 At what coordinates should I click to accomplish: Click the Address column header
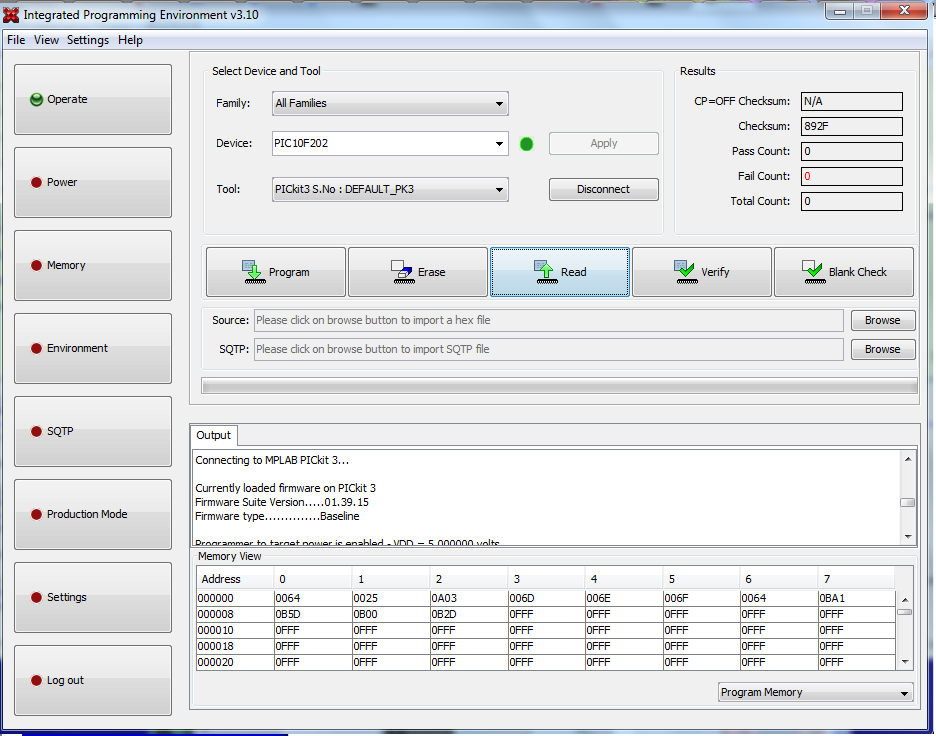coord(235,579)
